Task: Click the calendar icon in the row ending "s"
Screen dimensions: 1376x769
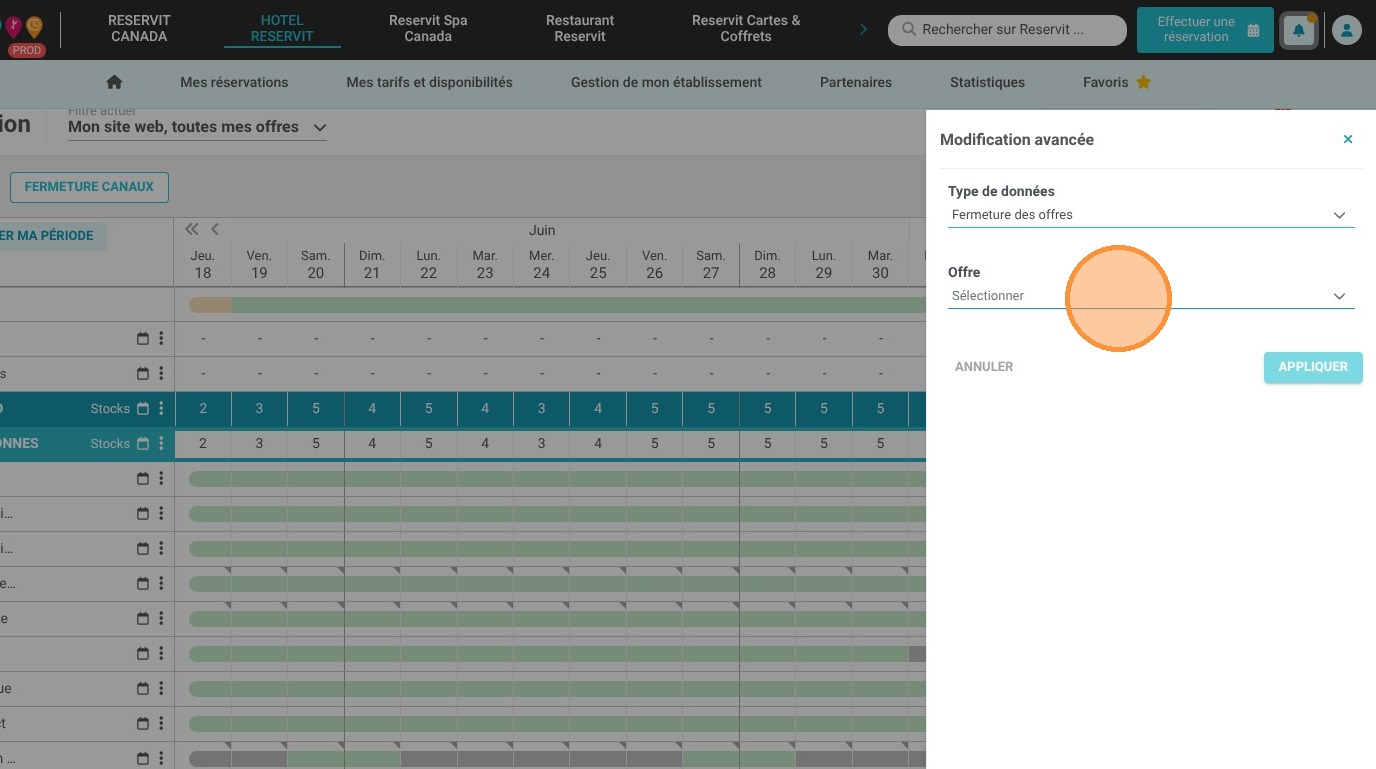Action: click(142, 373)
